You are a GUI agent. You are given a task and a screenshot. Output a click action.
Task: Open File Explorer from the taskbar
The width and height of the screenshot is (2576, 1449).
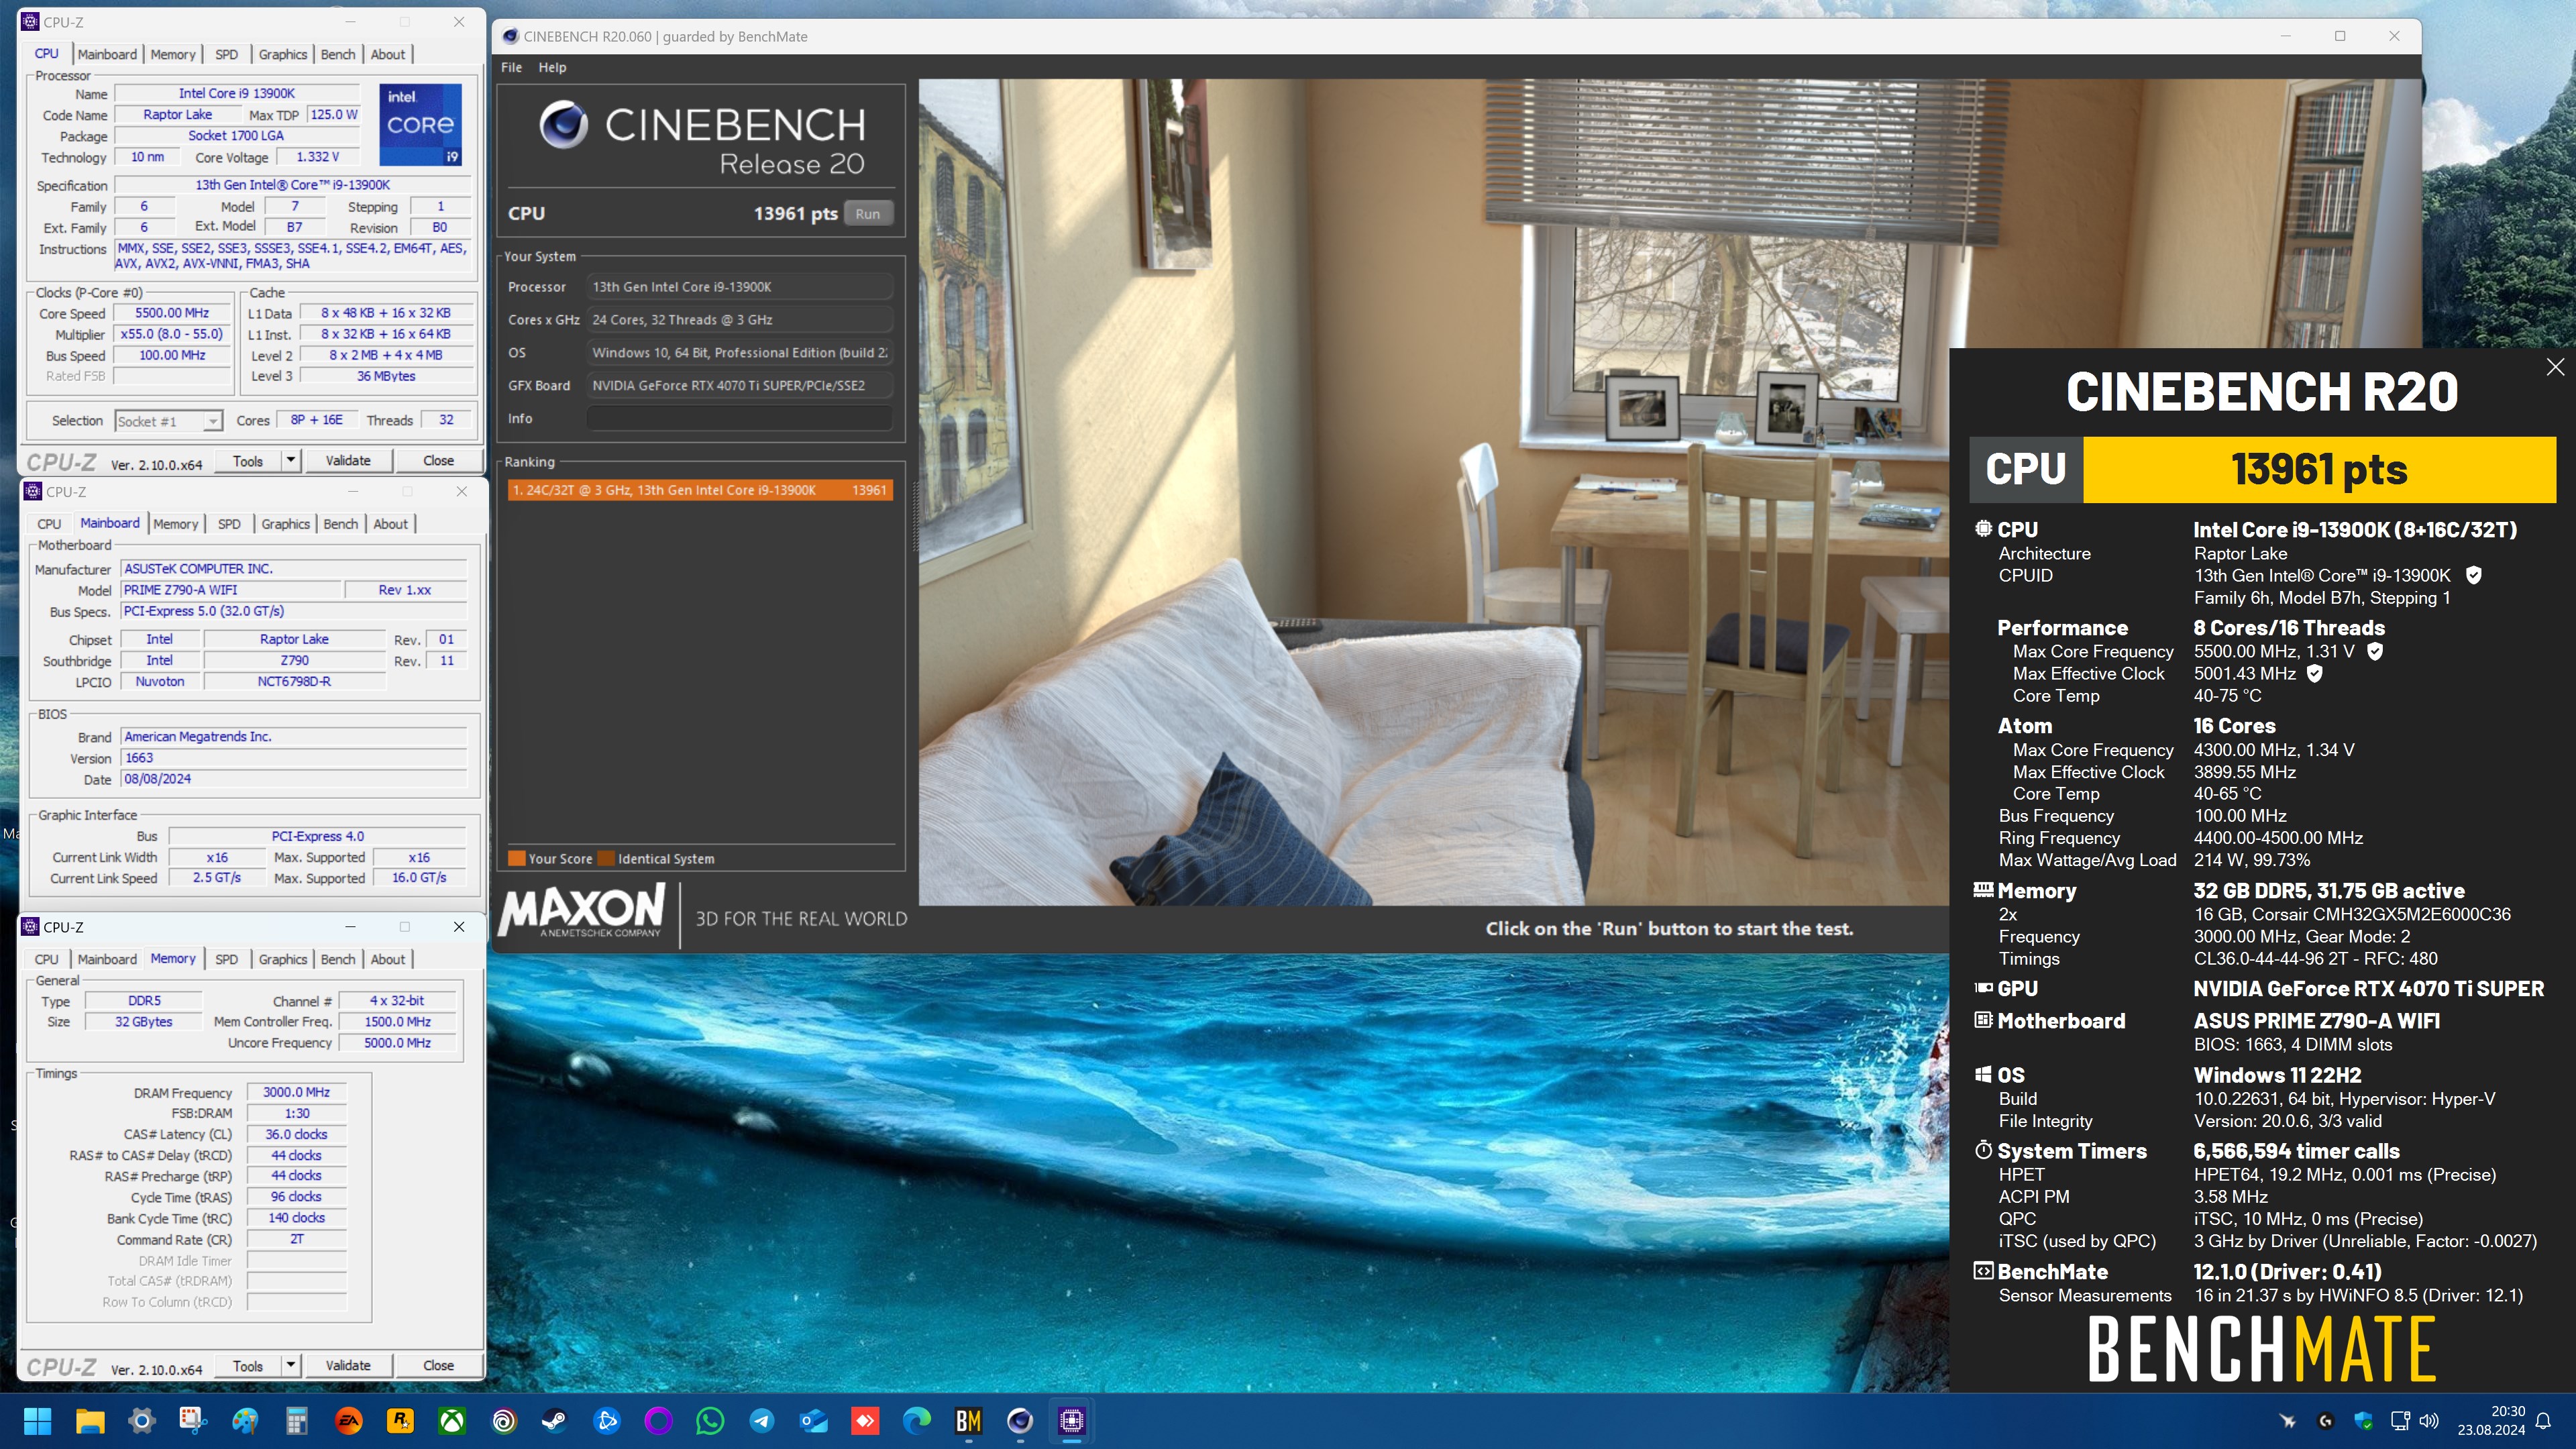click(x=90, y=1420)
